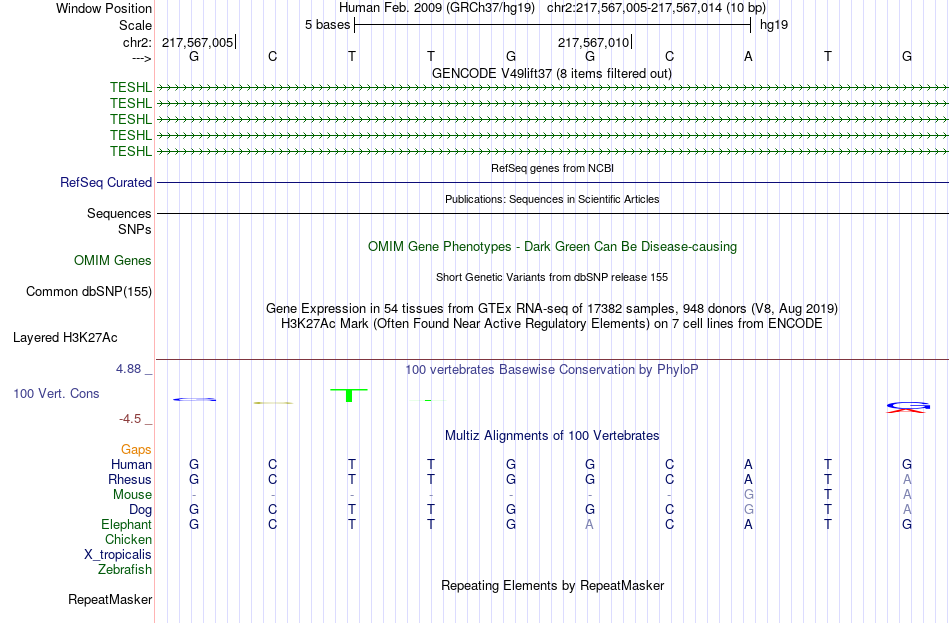Click the Dog species label
This screenshot has width=950, height=623.
[140, 510]
